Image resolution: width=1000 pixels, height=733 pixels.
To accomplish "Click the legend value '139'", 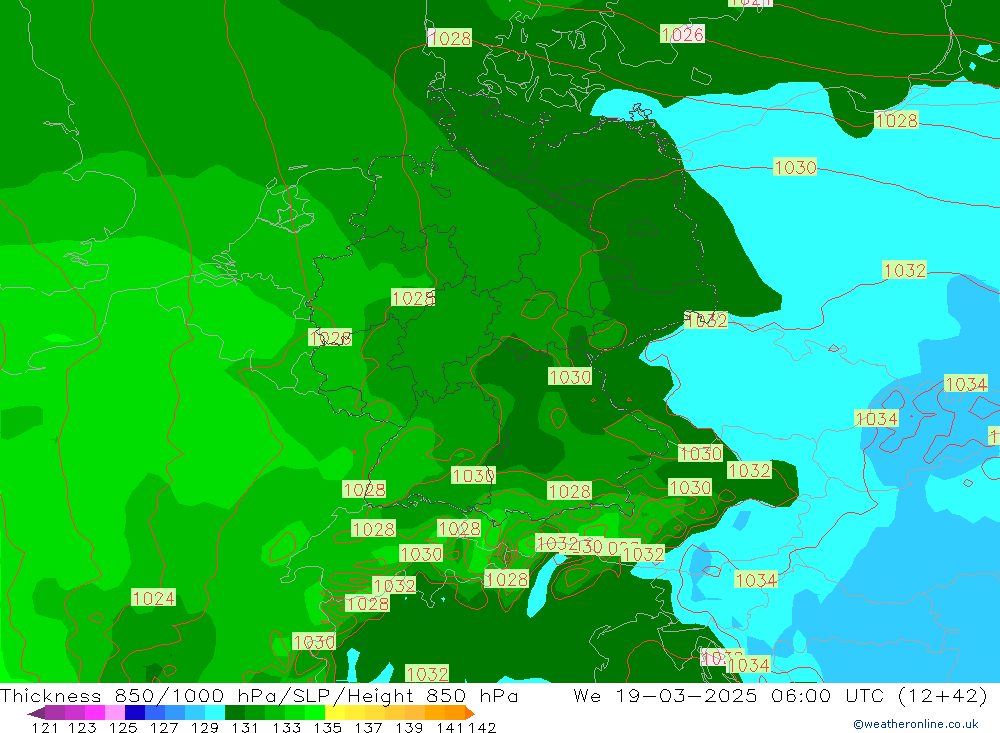I will (x=409, y=727).
